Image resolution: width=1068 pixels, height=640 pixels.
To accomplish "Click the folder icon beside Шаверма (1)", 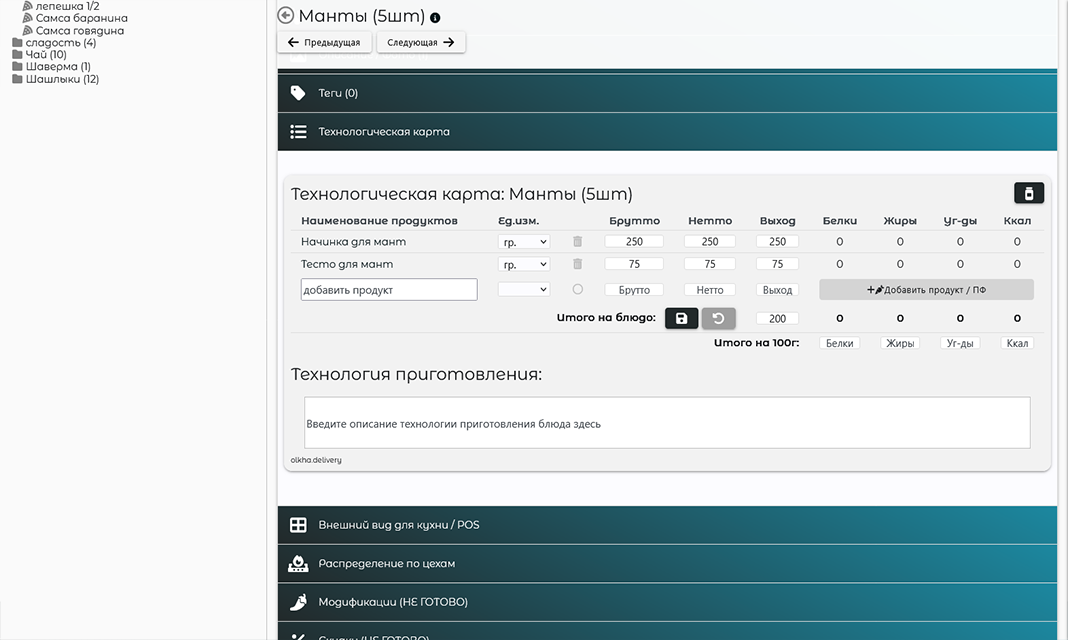I will tap(18, 67).
